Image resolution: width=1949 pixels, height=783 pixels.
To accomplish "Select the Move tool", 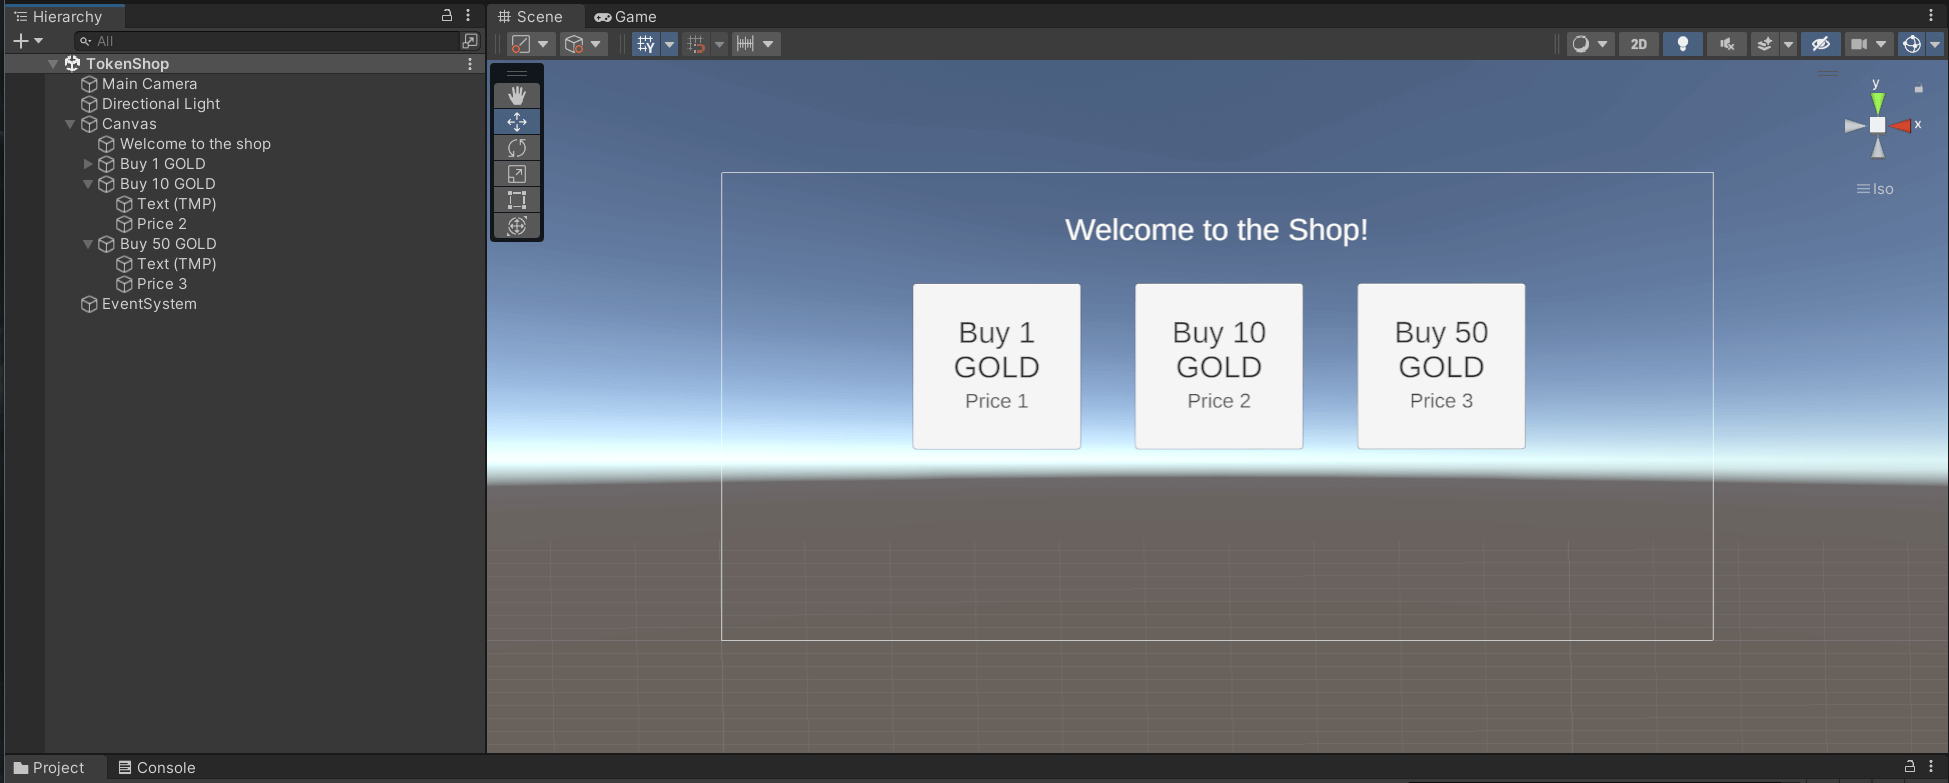I will click(x=517, y=121).
